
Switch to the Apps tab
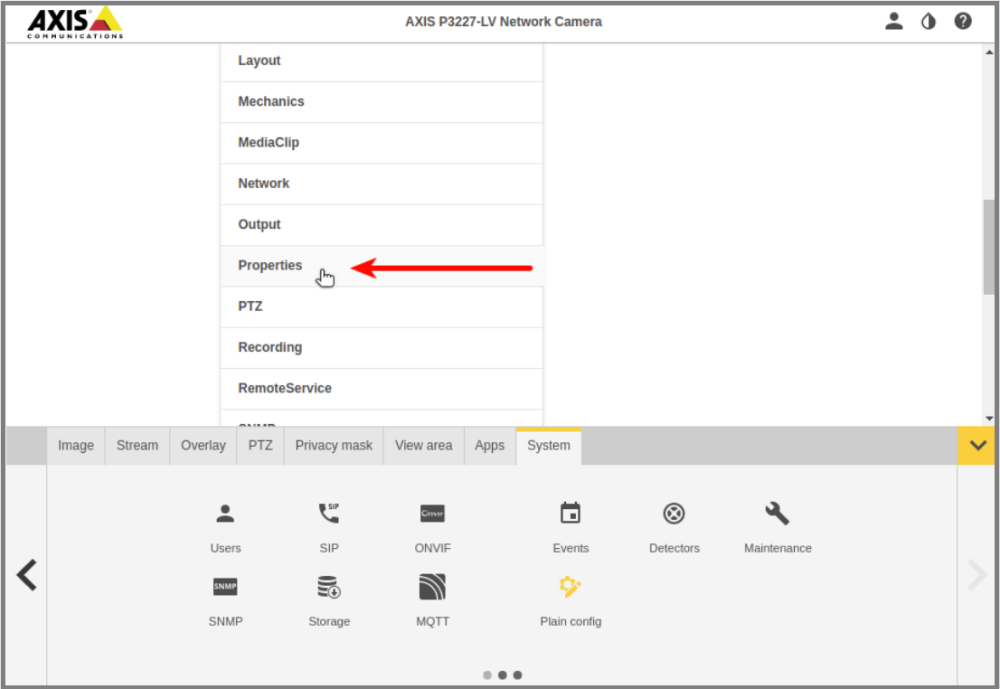point(489,445)
